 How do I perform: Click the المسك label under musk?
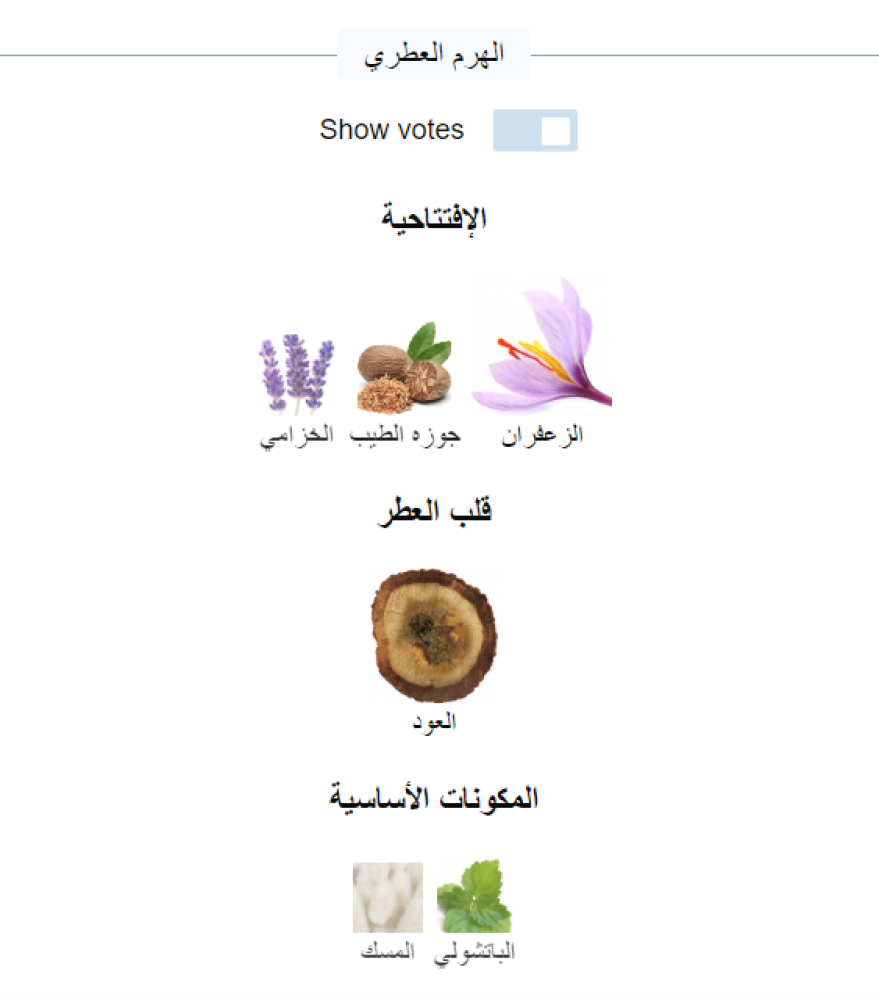(x=388, y=951)
